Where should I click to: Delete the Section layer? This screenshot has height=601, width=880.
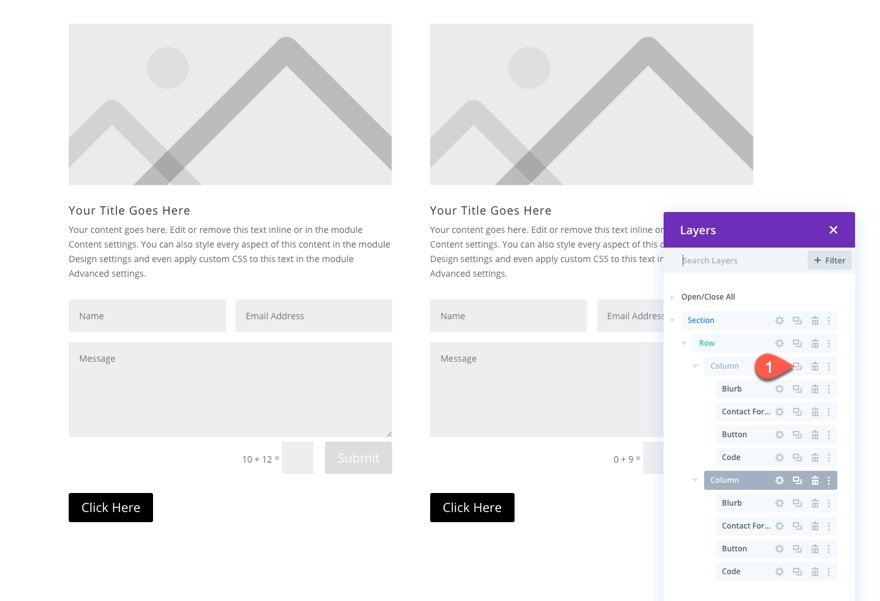pos(815,320)
